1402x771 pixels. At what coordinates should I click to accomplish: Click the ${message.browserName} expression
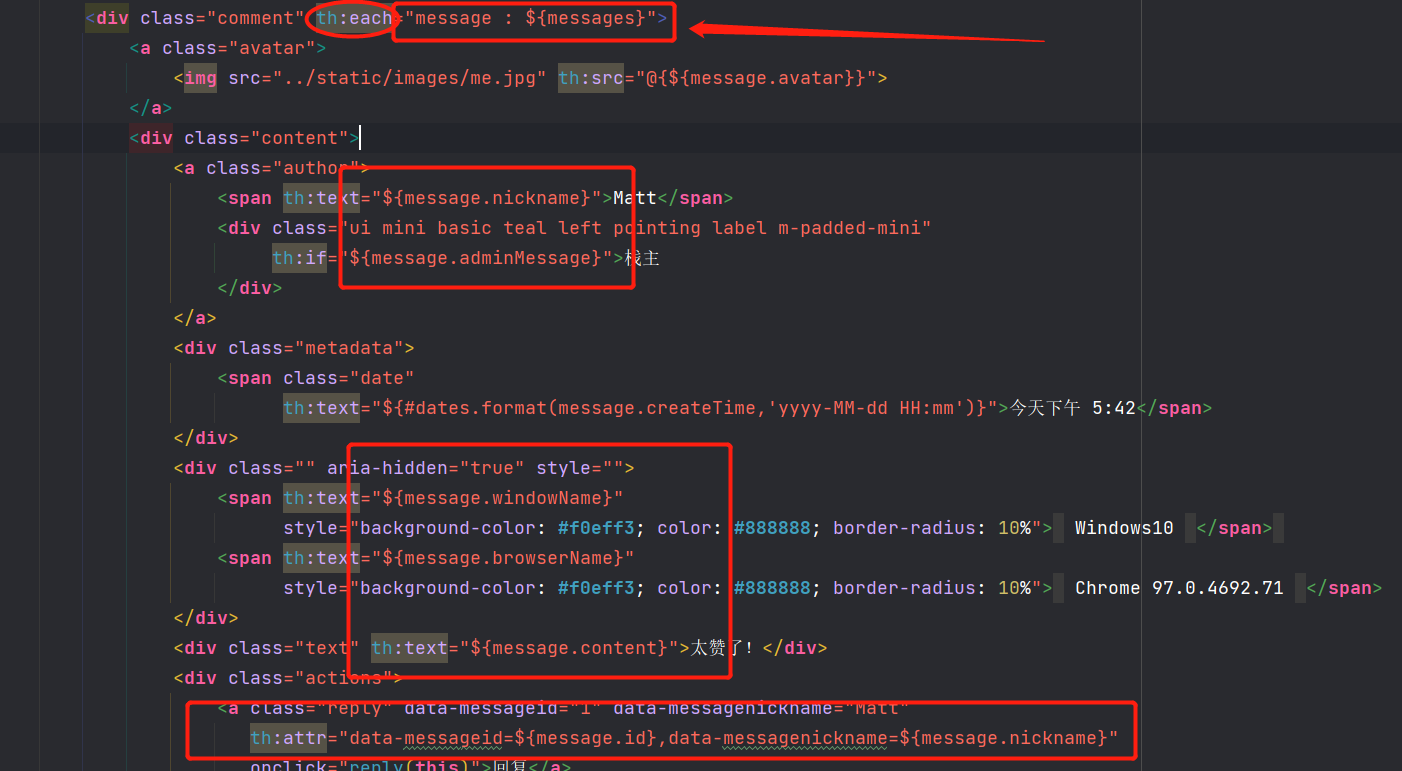[x=503, y=558]
